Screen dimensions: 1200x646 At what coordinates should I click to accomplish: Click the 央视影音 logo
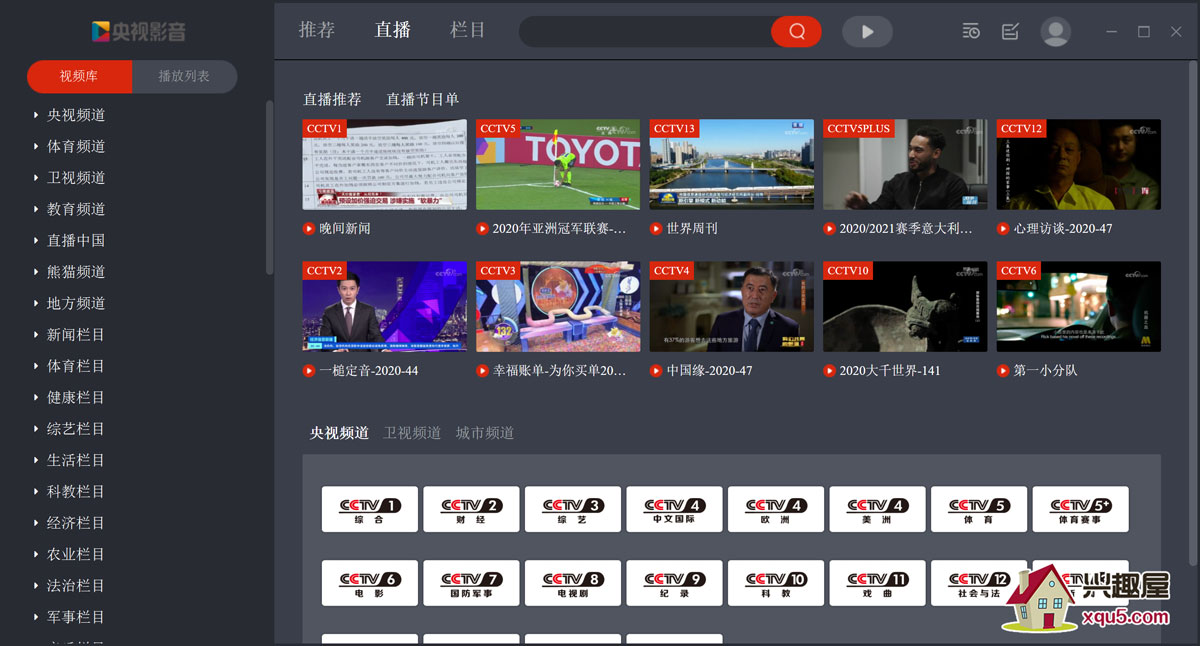coord(138,31)
